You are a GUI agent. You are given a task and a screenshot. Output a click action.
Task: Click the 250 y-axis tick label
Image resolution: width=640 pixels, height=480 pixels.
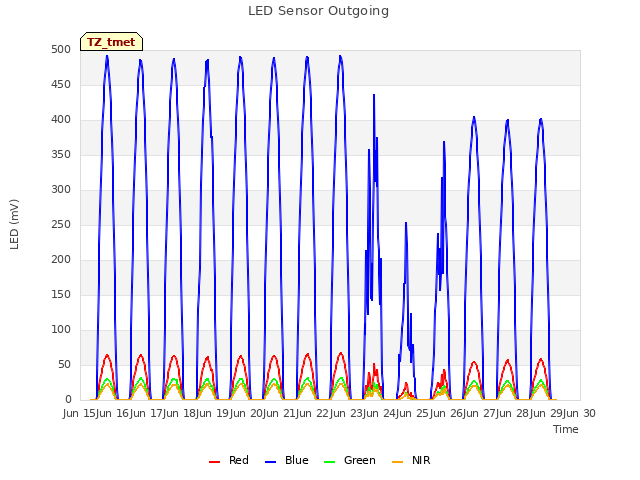61,225
